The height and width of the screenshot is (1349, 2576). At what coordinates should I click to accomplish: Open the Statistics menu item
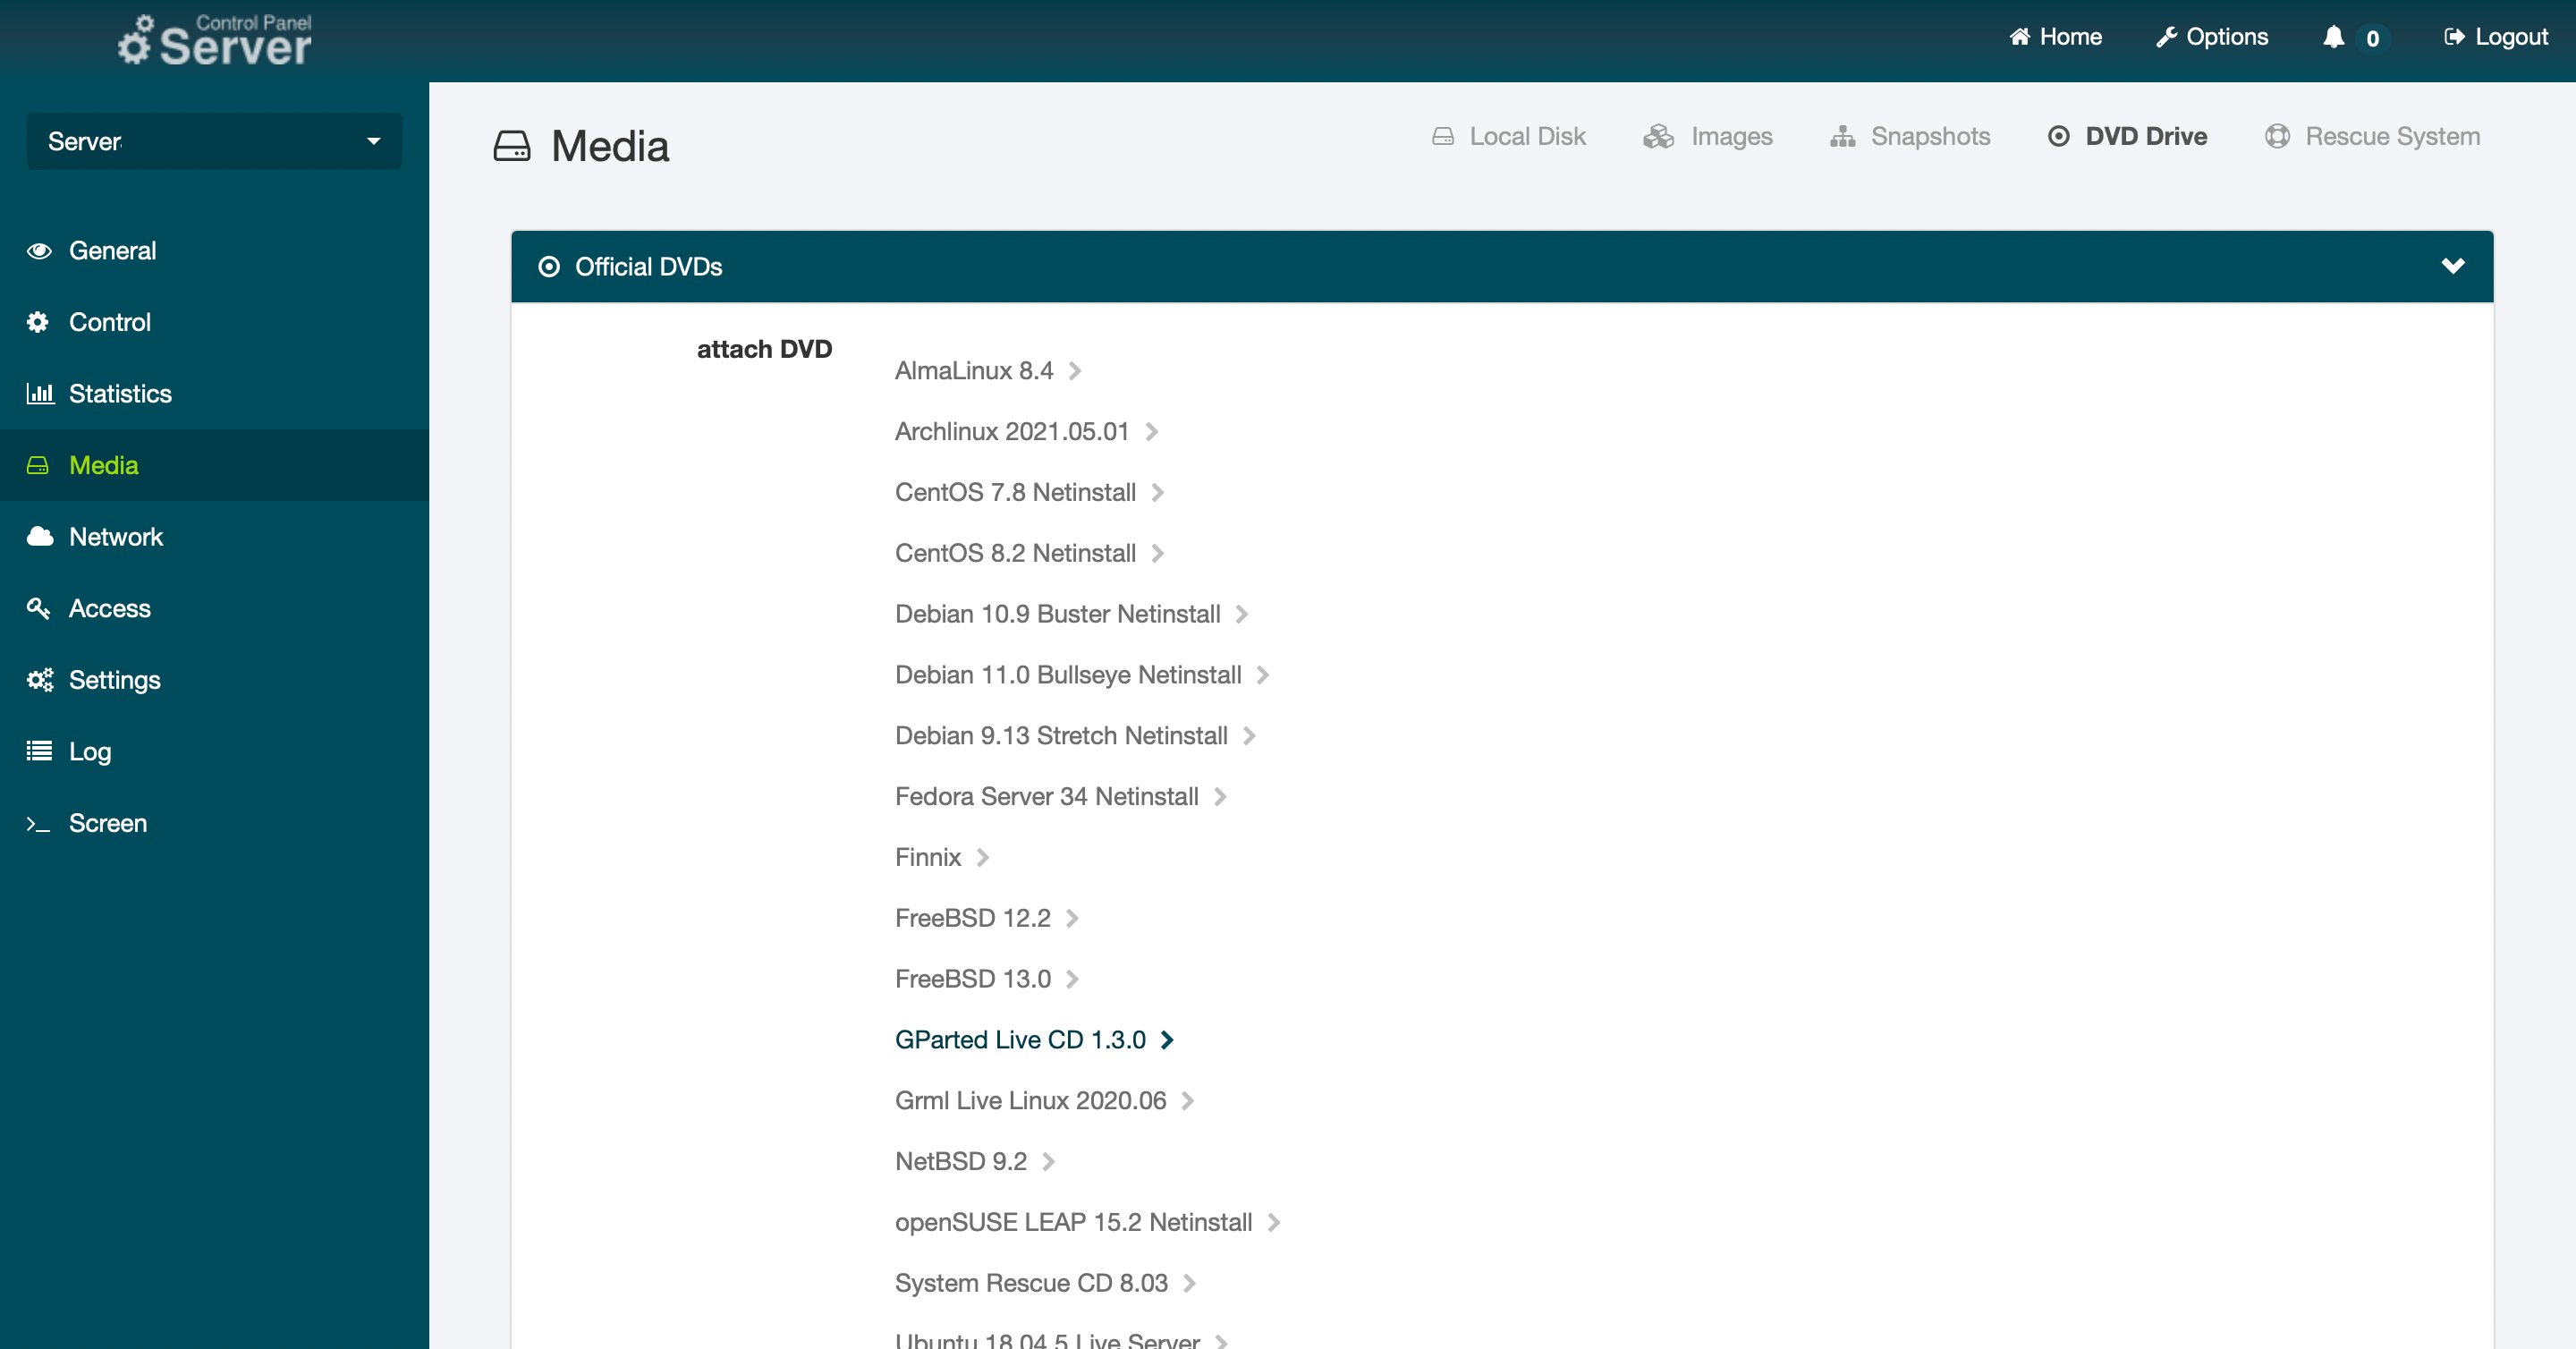point(214,394)
